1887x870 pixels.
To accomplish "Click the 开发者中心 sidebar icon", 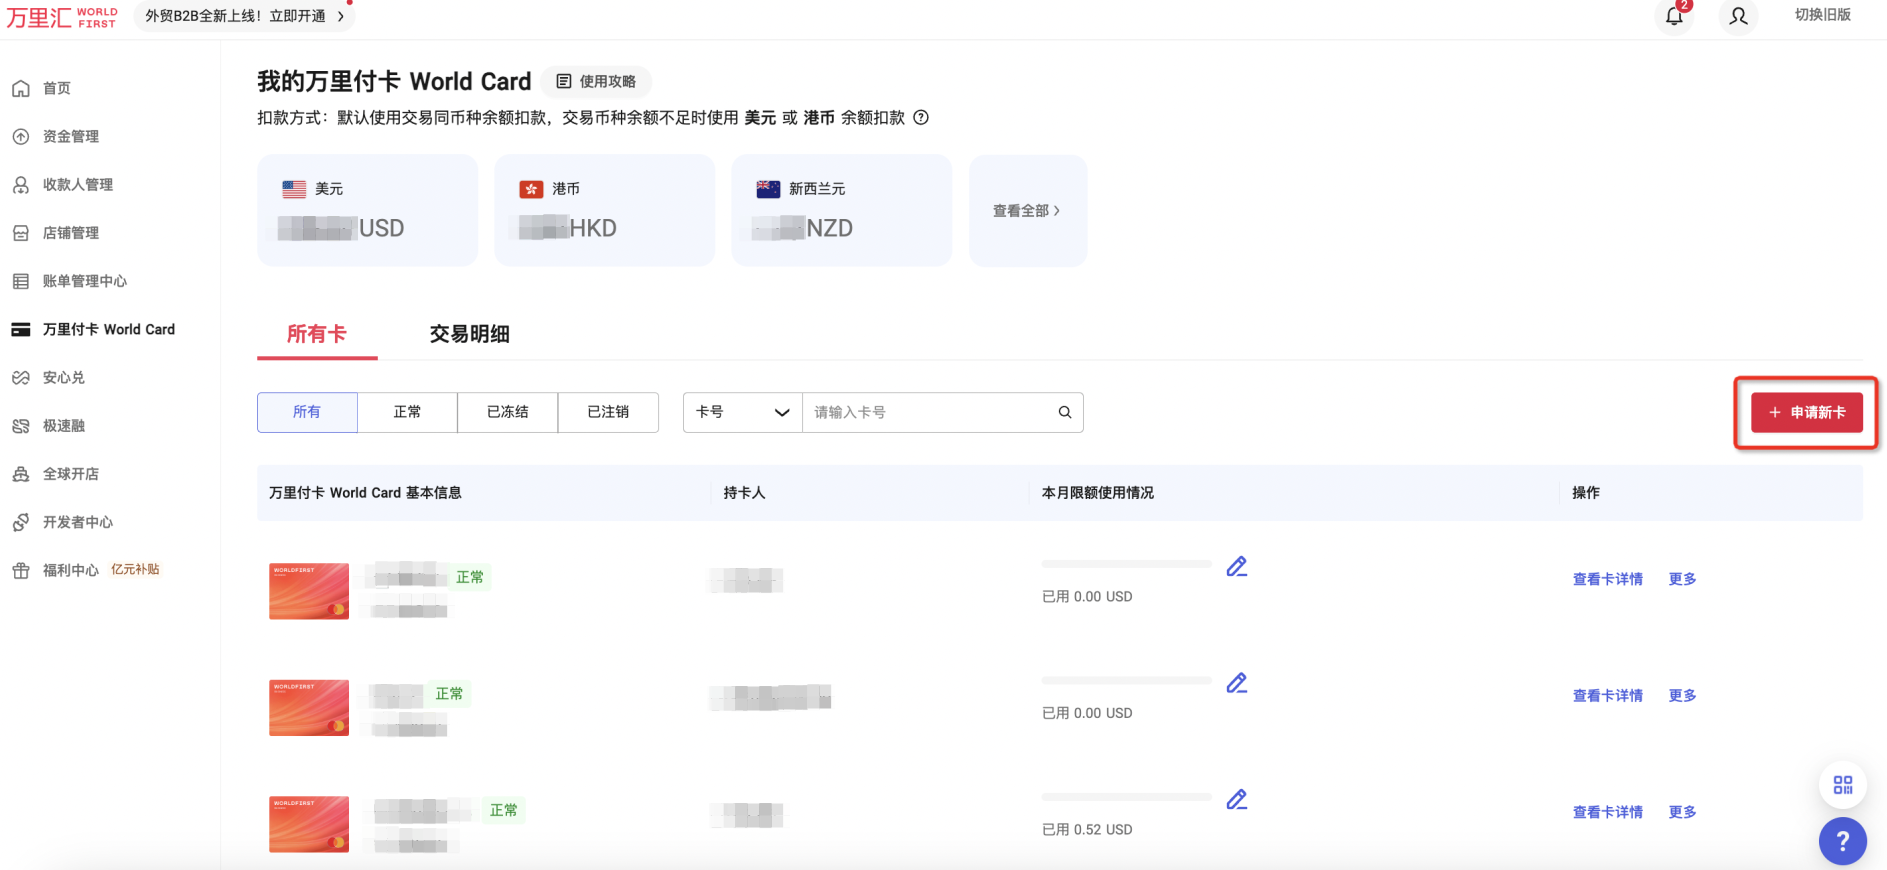I will point(21,522).
